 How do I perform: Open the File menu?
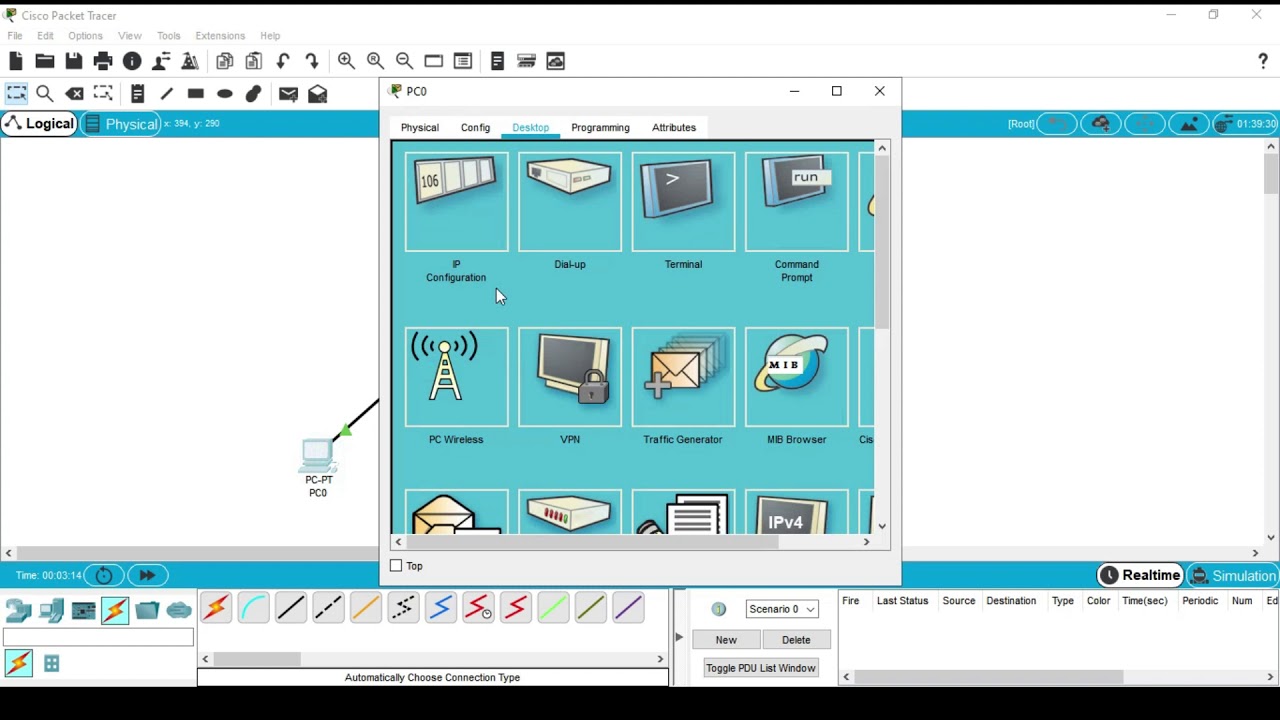15,36
